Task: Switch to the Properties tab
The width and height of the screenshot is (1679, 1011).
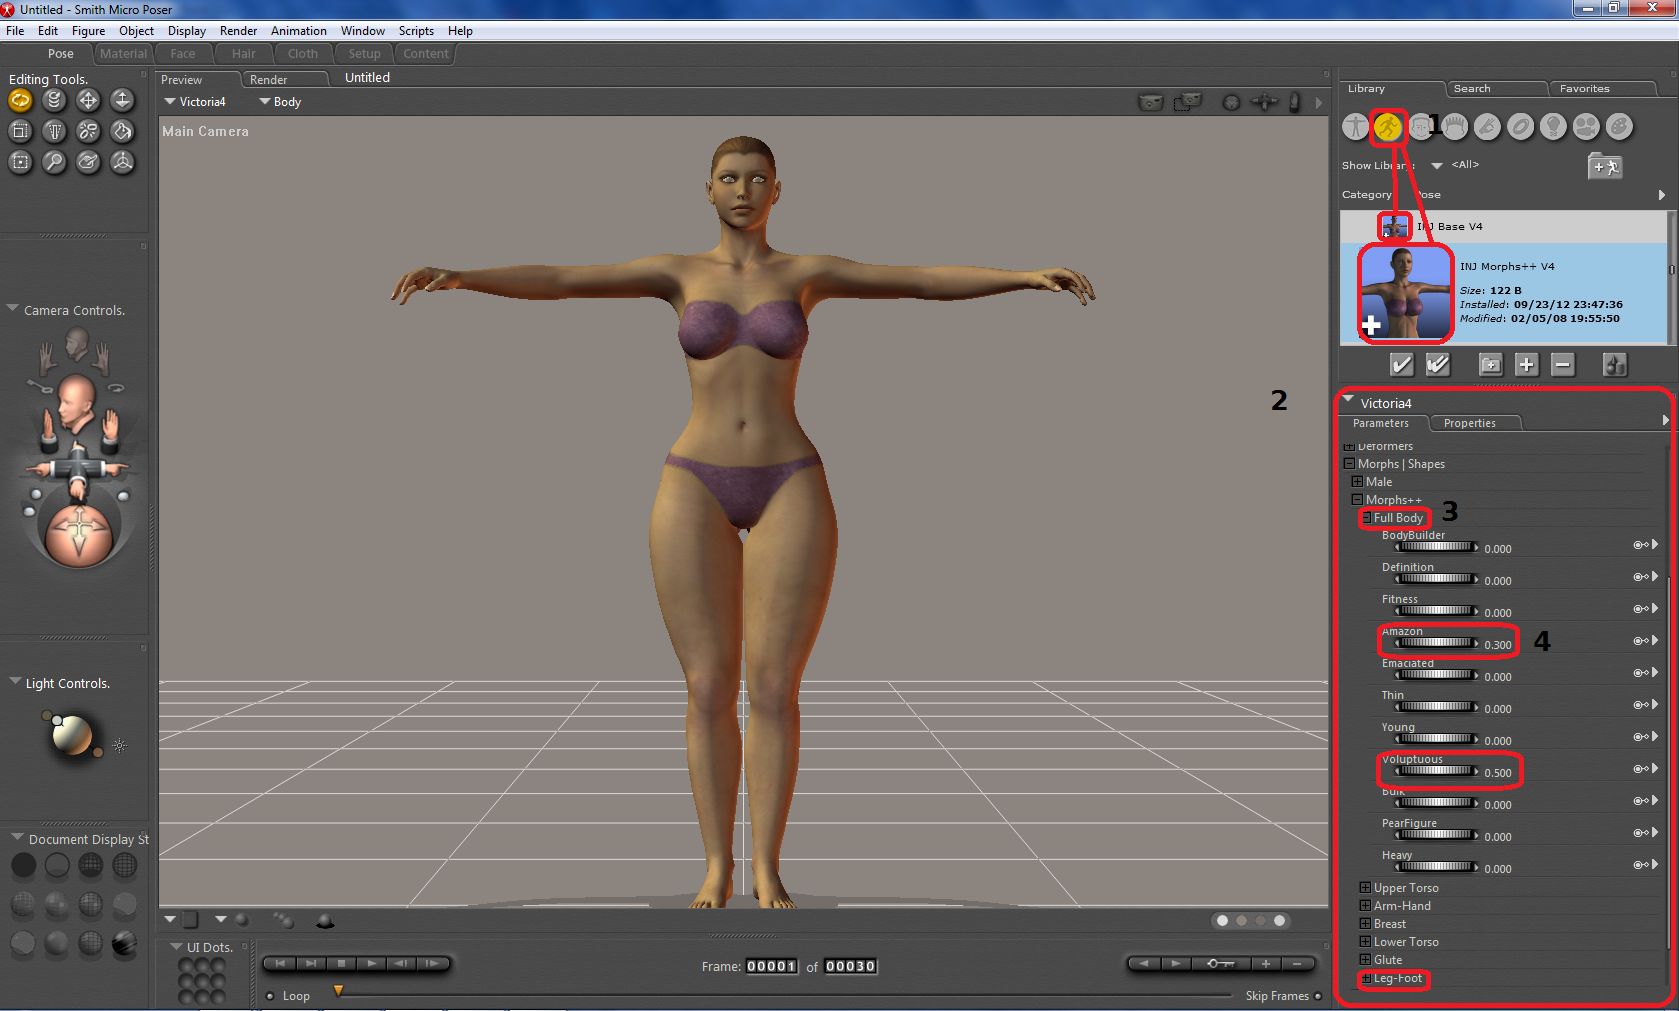Action: point(1469,423)
